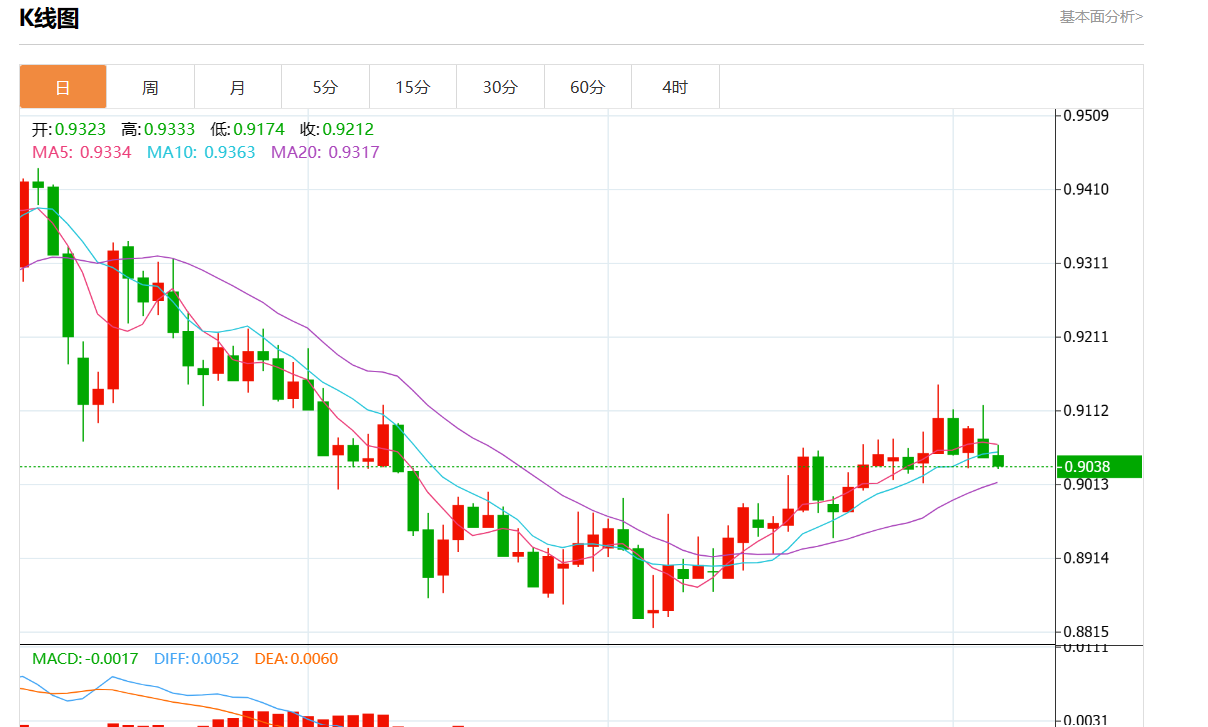The width and height of the screenshot is (1208, 727).
Task: Switch to the 周 weekly tab
Action: (x=150, y=87)
